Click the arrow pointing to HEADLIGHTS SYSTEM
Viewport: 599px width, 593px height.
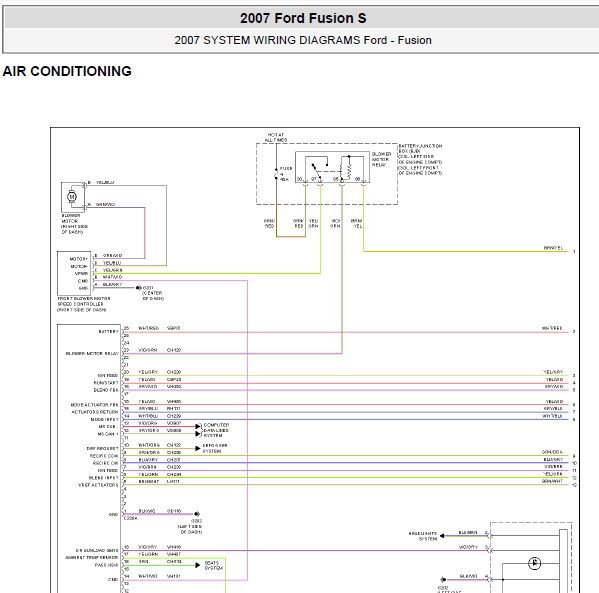tap(442, 536)
